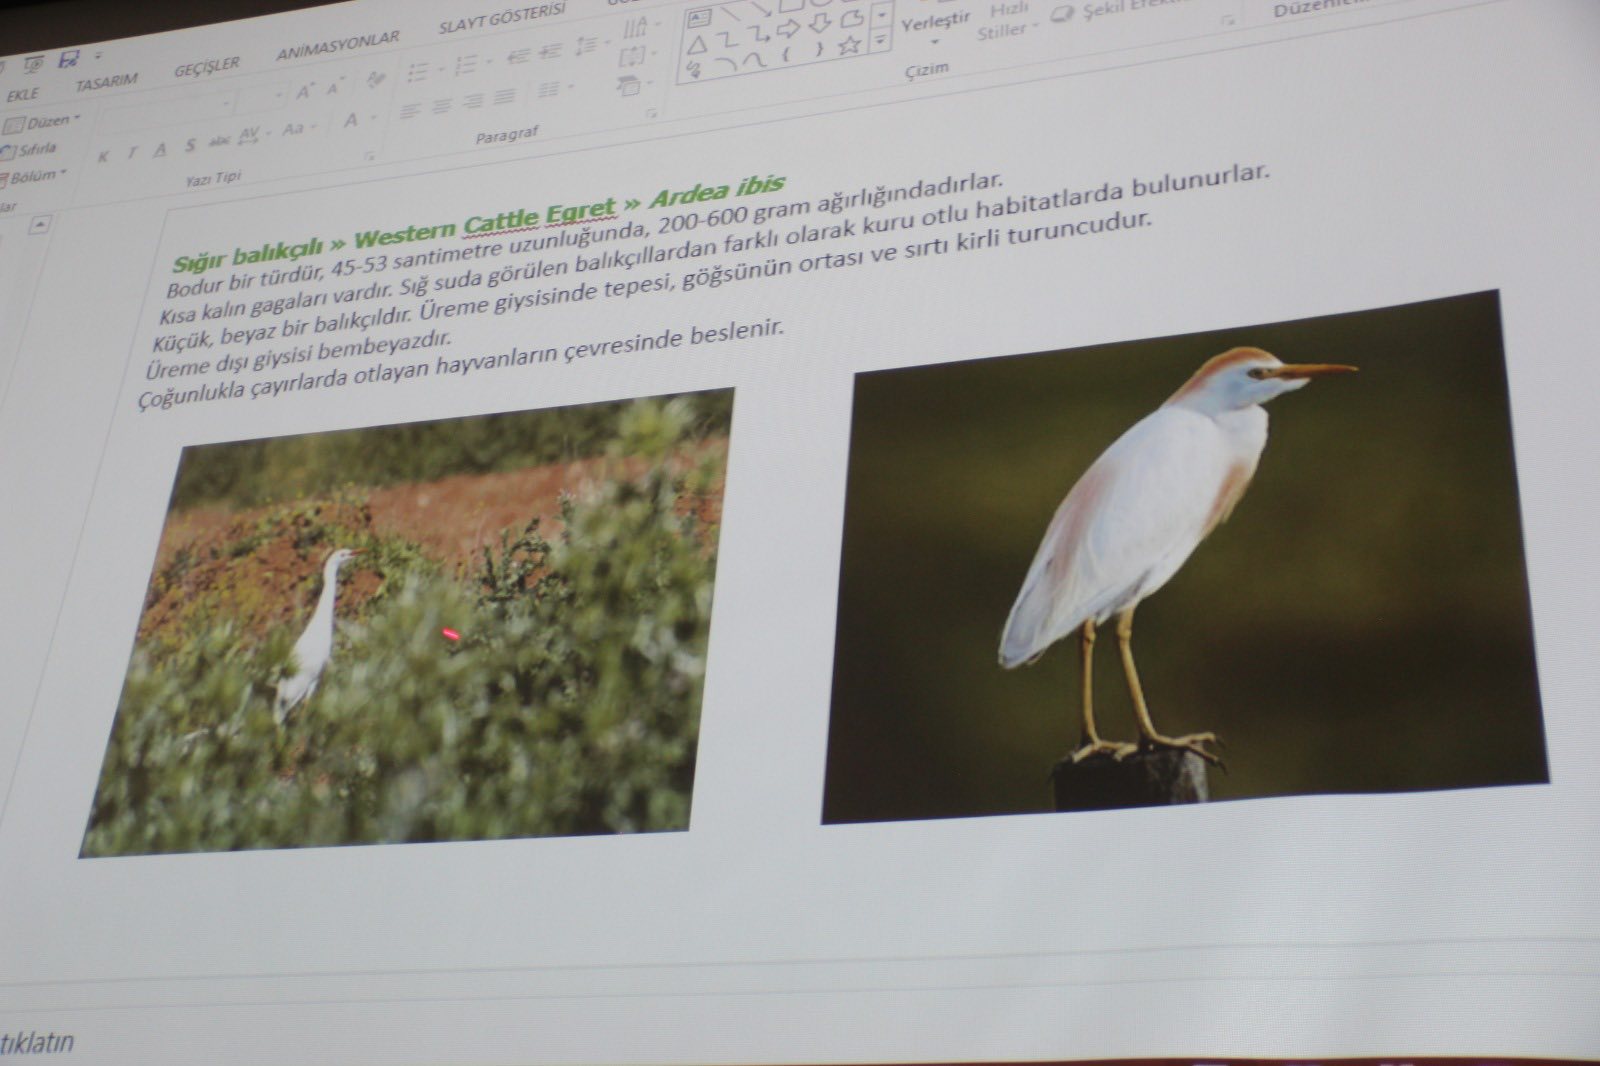Open the SLAYT GÖSTERİSİ tab
The image size is (1600, 1066).
pyautogui.click(x=502, y=20)
